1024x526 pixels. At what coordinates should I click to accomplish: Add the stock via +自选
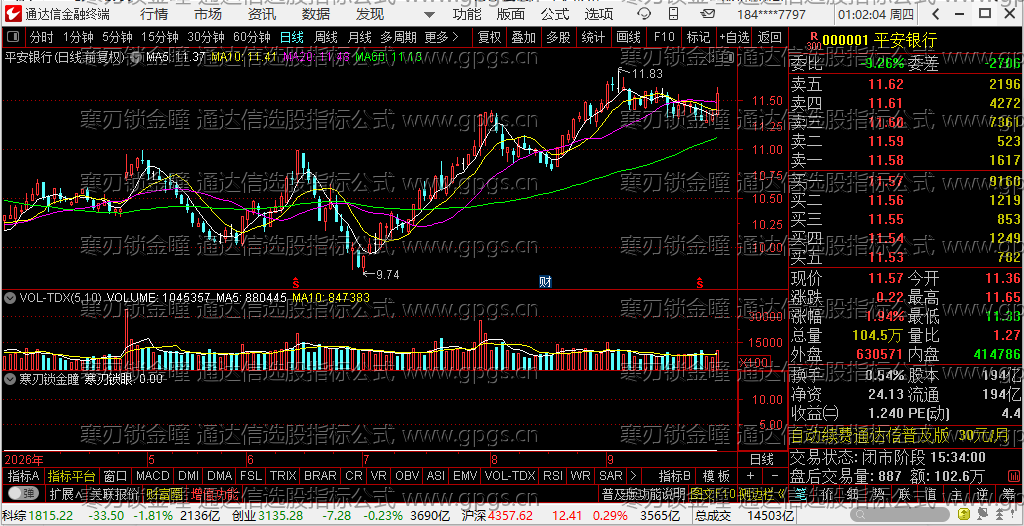click(735, 37)
